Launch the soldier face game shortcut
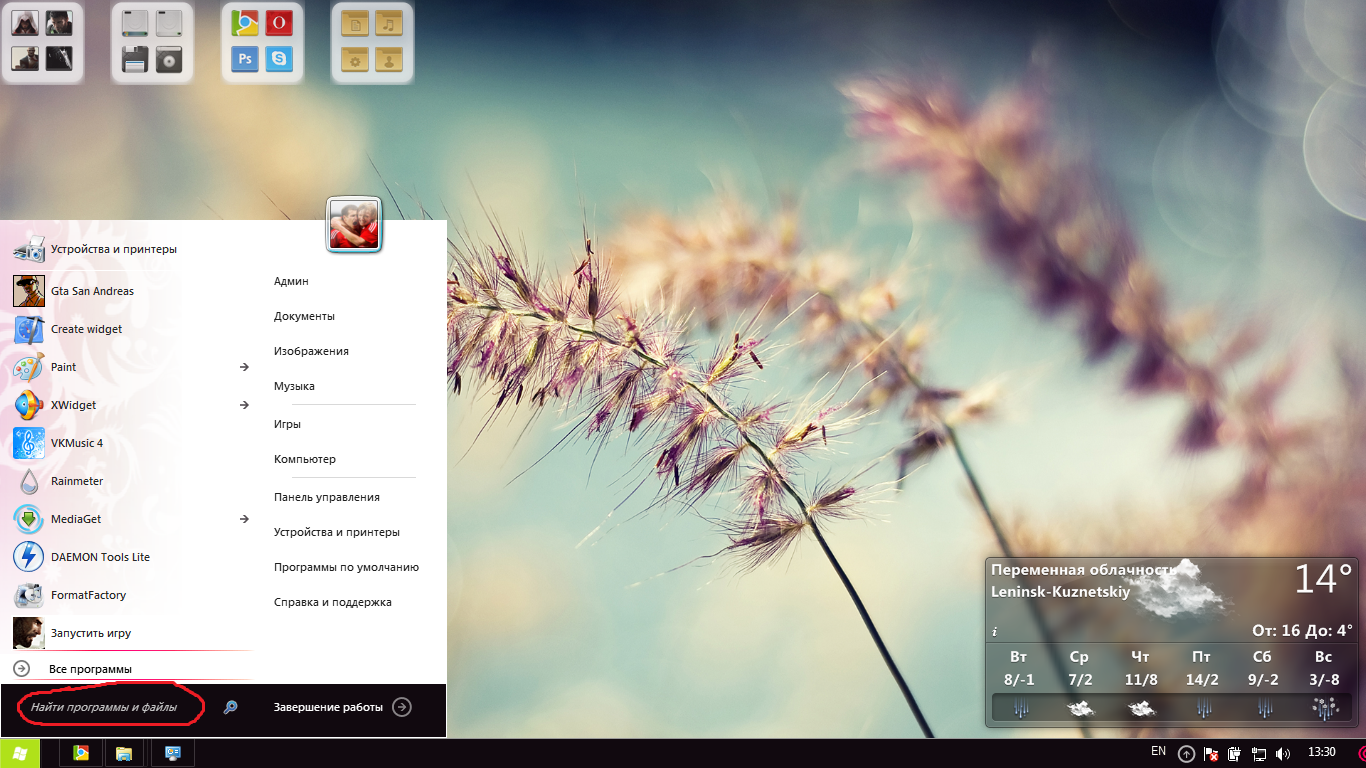 click(59, 23)
